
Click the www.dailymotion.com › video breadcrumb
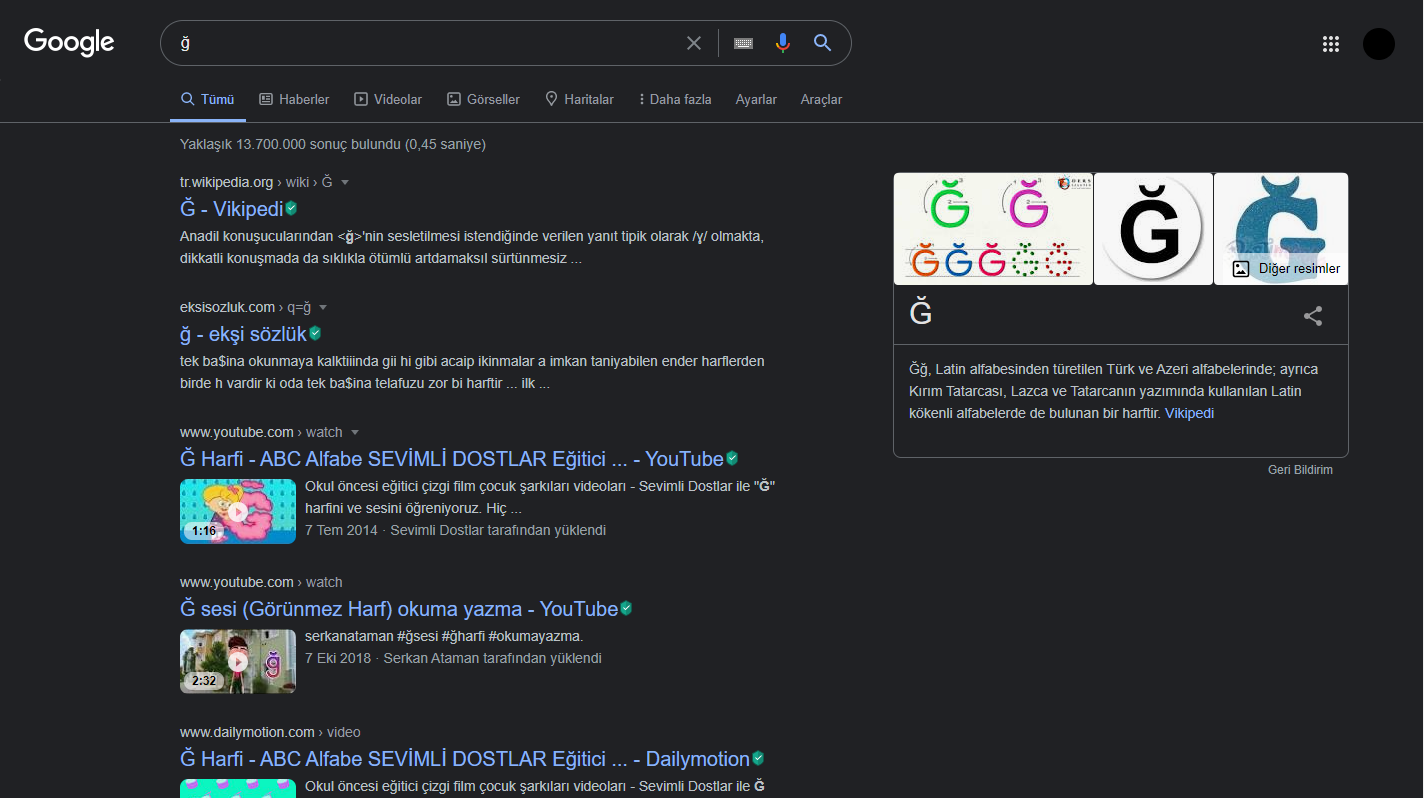[x=270, y=732]
